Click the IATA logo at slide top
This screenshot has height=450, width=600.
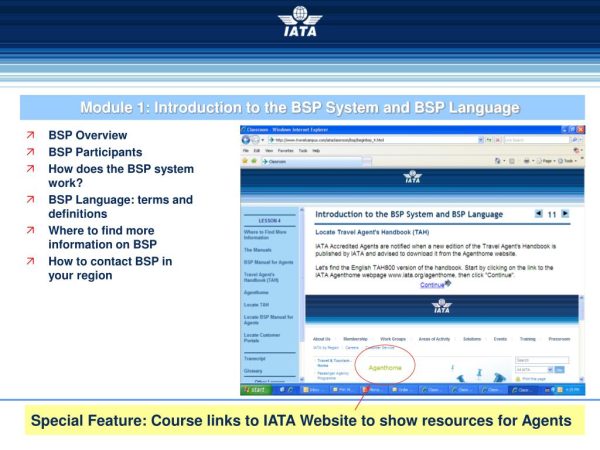click(300, 22)
